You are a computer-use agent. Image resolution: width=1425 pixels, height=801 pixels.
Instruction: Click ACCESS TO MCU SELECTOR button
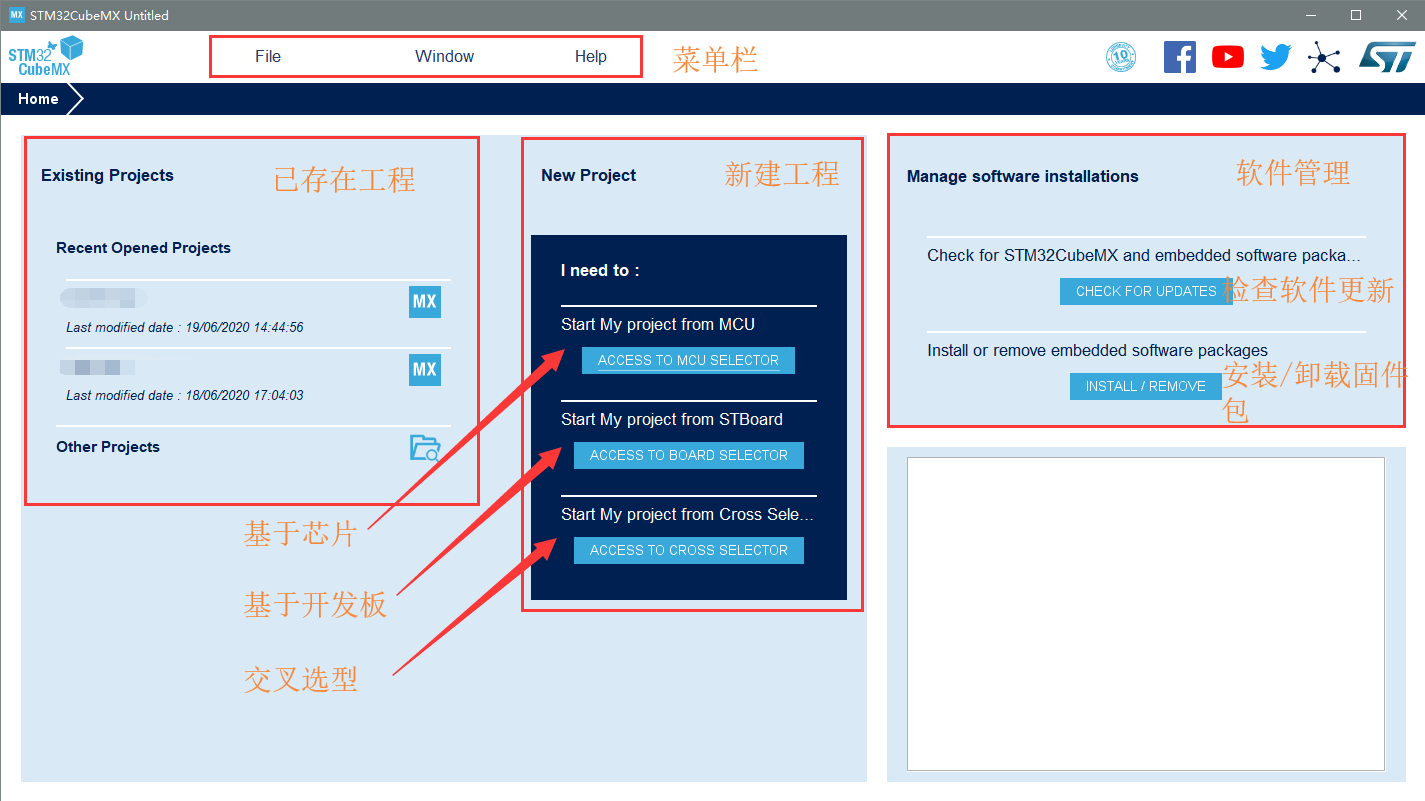[x=688, y=360]
